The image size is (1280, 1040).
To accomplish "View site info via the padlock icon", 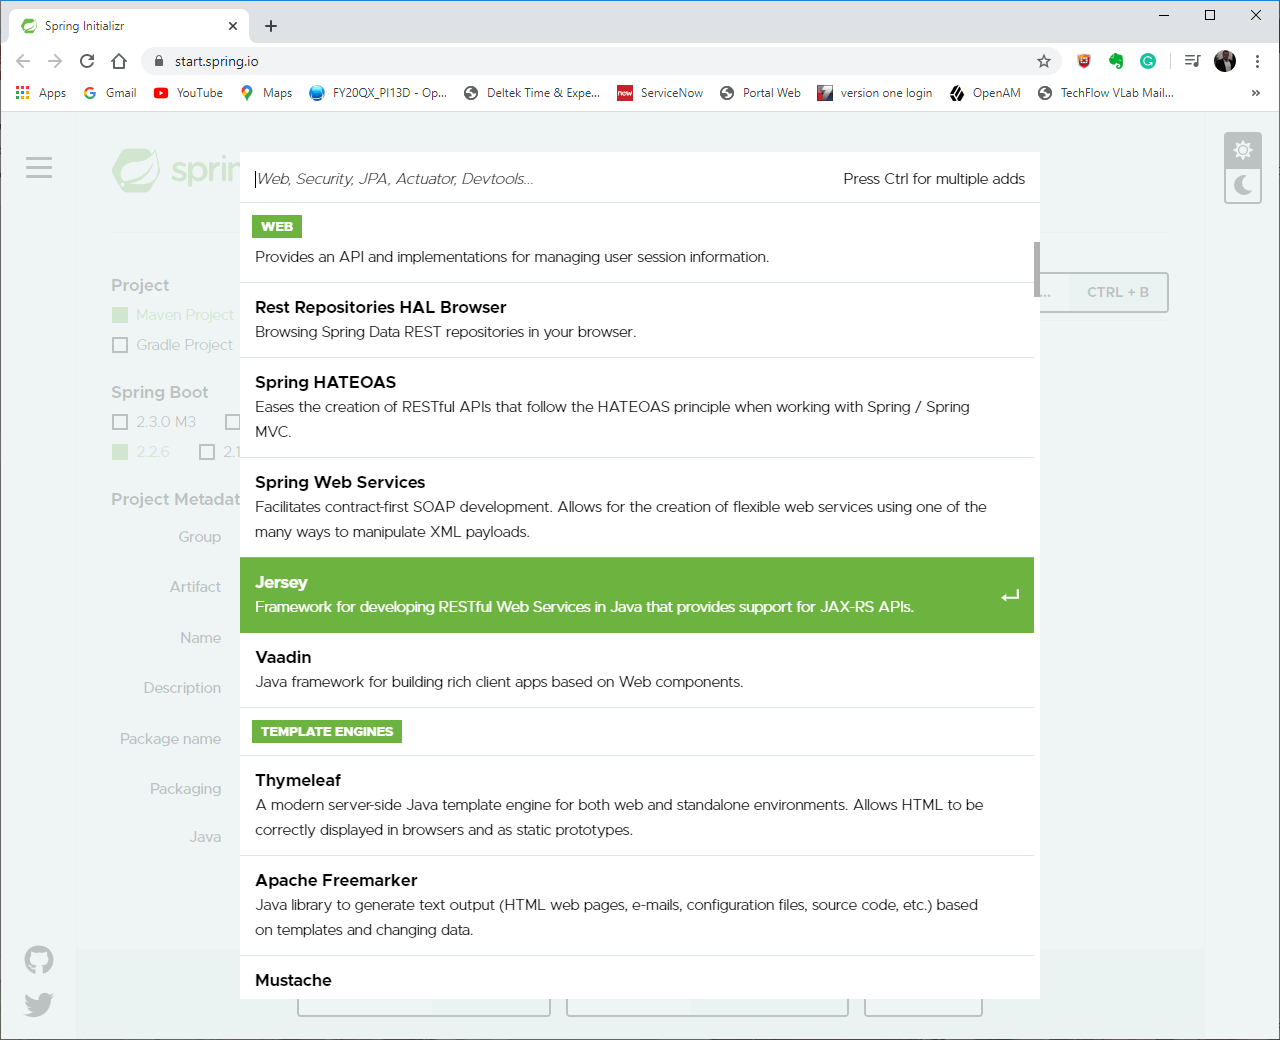I will coord(158,61).
